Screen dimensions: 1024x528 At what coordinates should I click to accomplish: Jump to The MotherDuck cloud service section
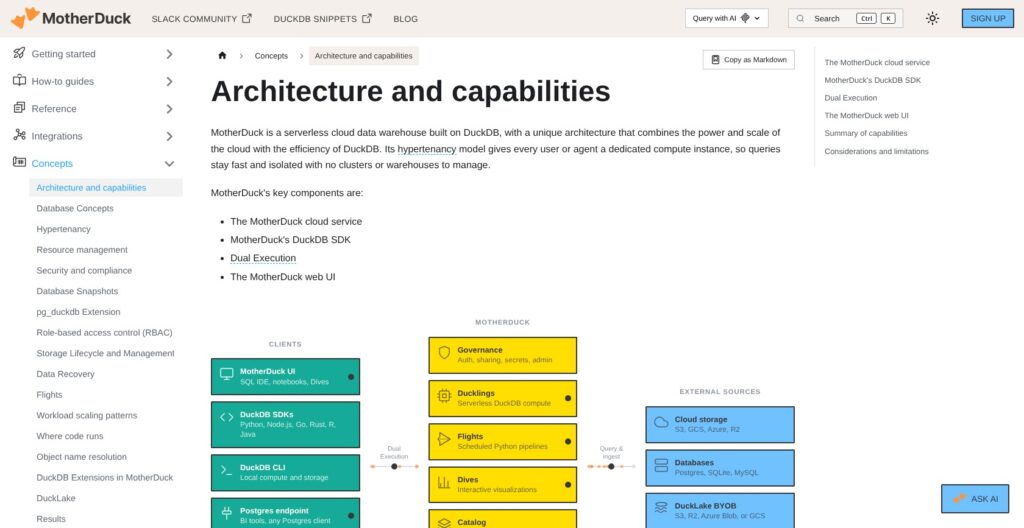[877, 63]
